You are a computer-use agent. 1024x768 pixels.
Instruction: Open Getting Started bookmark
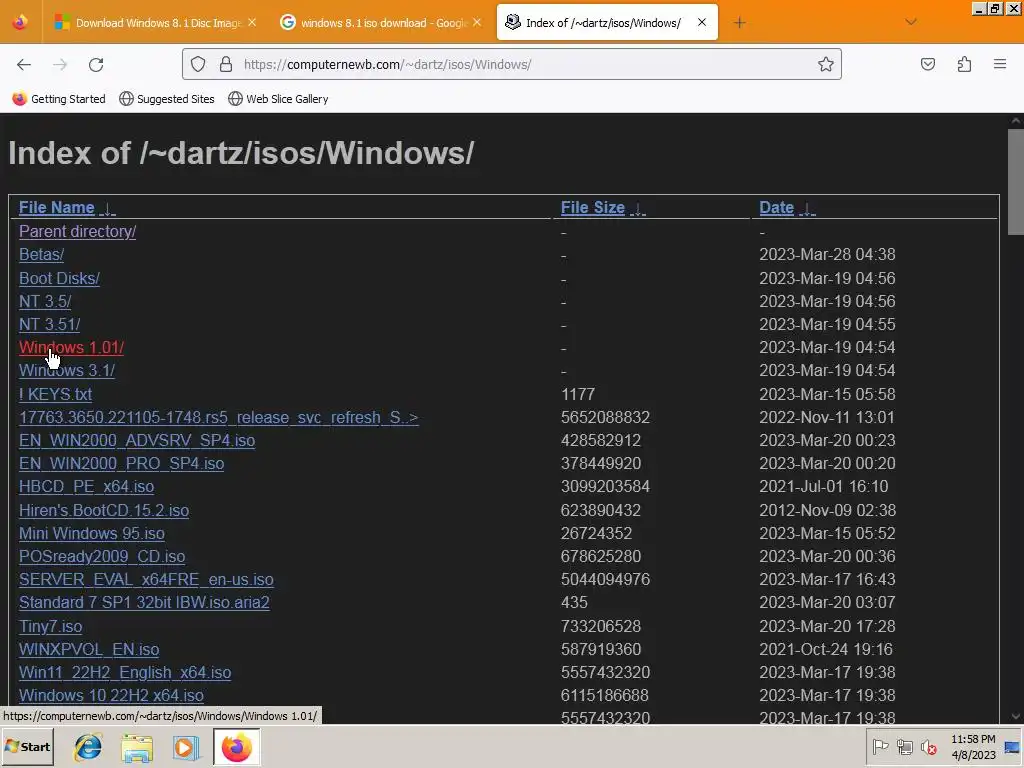click(x=59, y=99)
